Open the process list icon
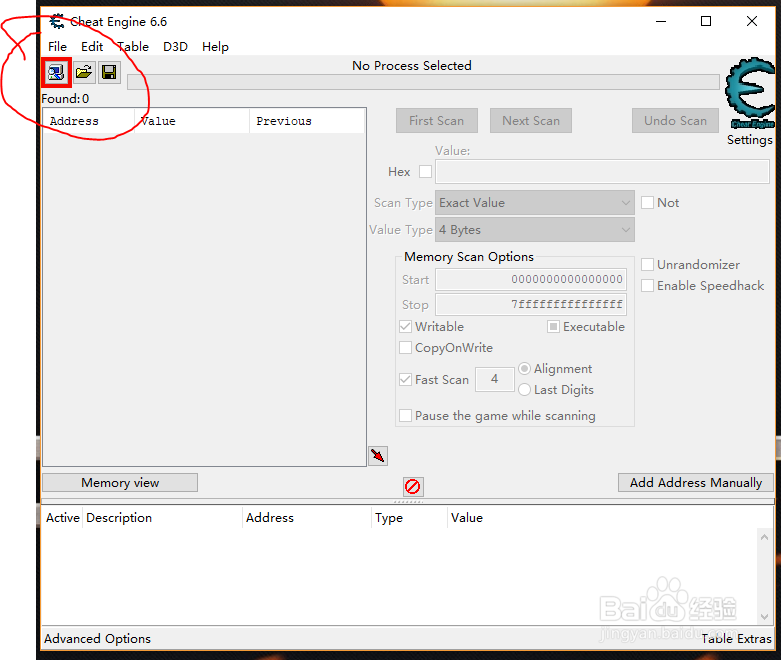This screenshot has width=781, height=660. coord(56,73)
